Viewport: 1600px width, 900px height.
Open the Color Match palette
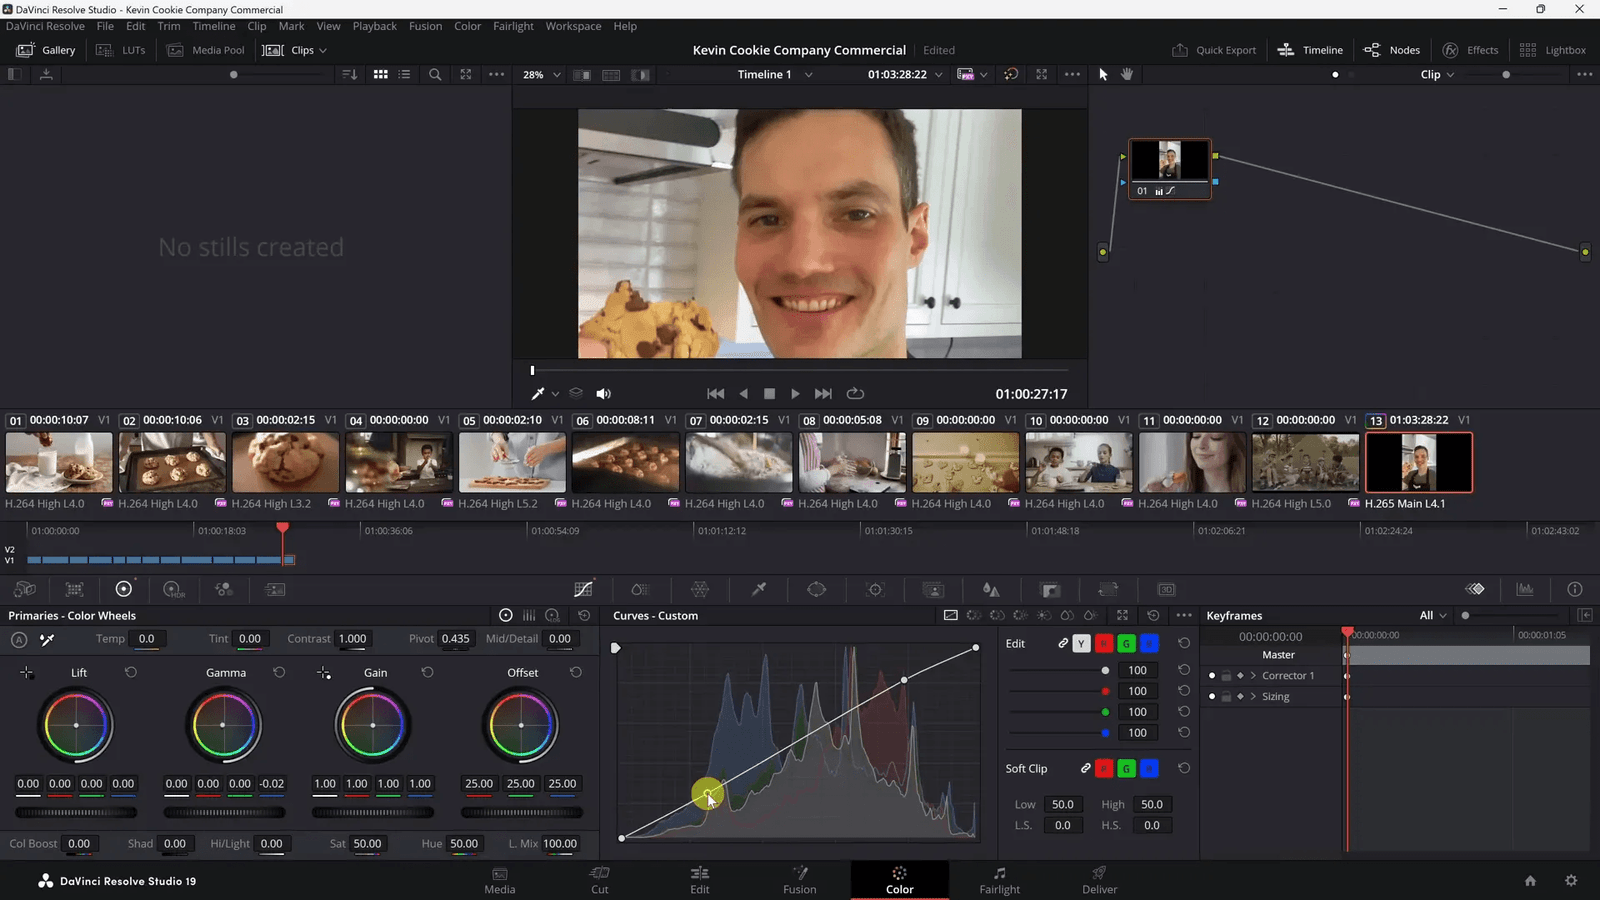[74, 590]
